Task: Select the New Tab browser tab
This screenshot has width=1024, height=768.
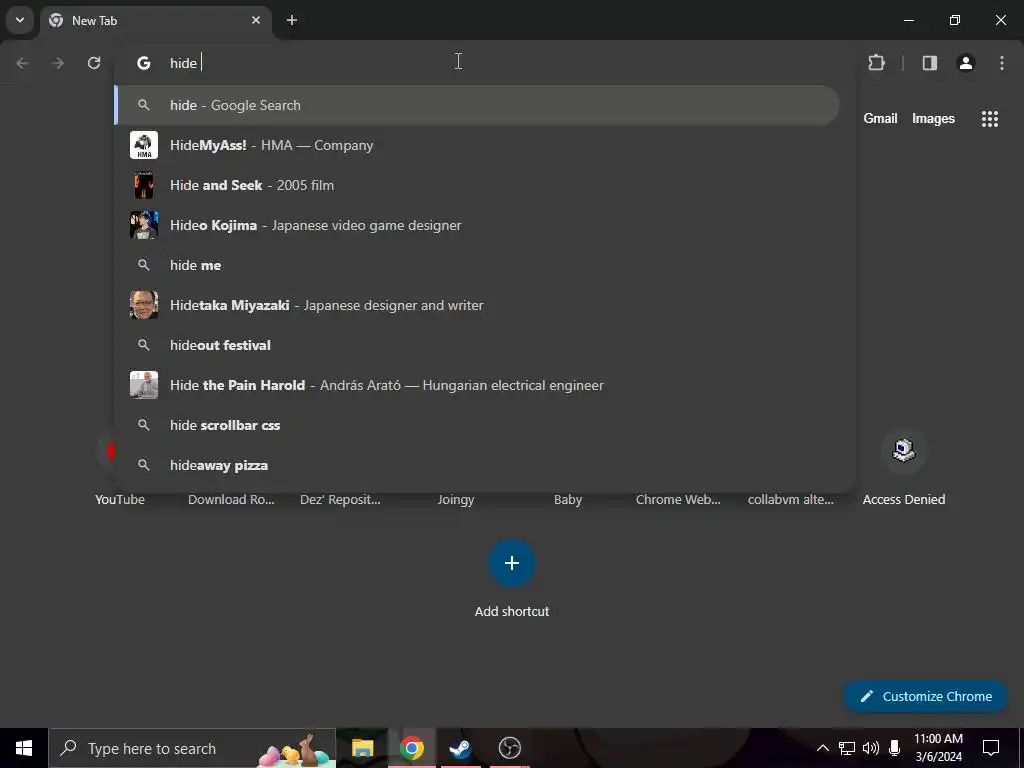Action: (x=155, y=20)
